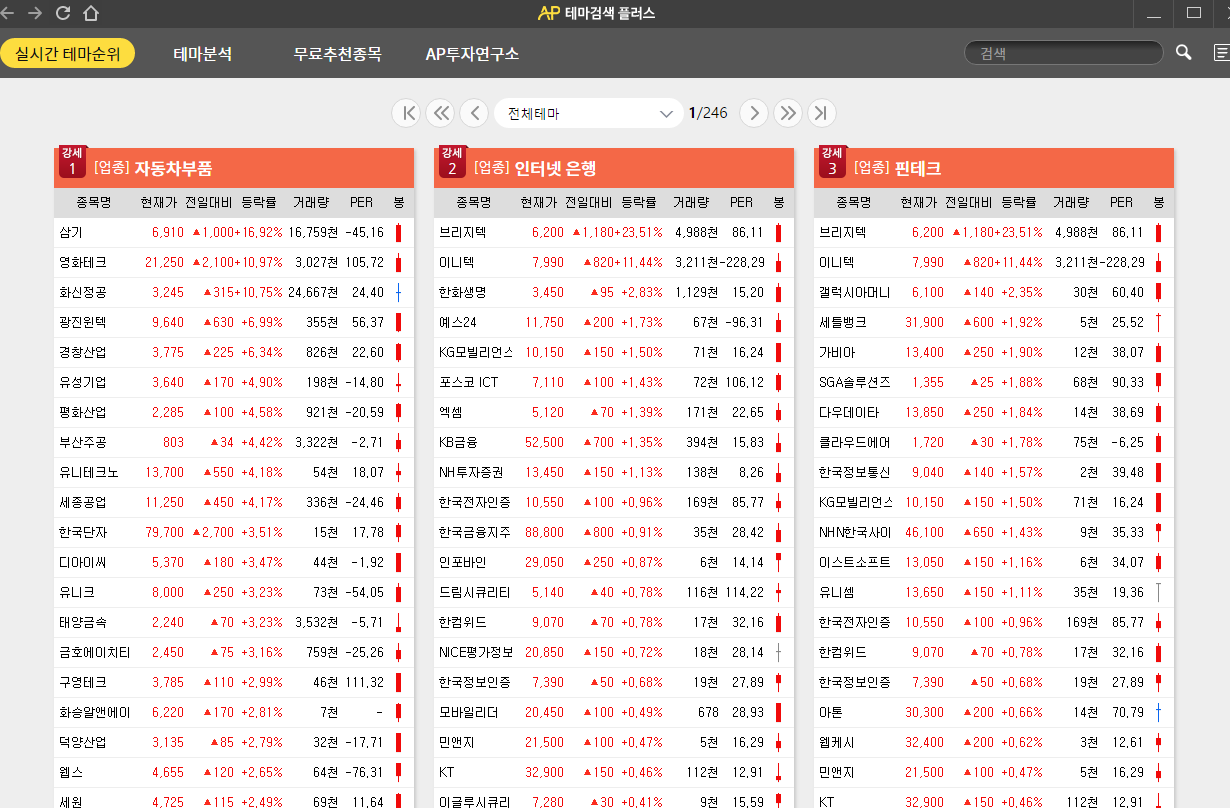Click the 드림시큐리티 stock name
The height and width of the screenshot is (808, 1230).
pyautogui.click(x=474, y=593)
